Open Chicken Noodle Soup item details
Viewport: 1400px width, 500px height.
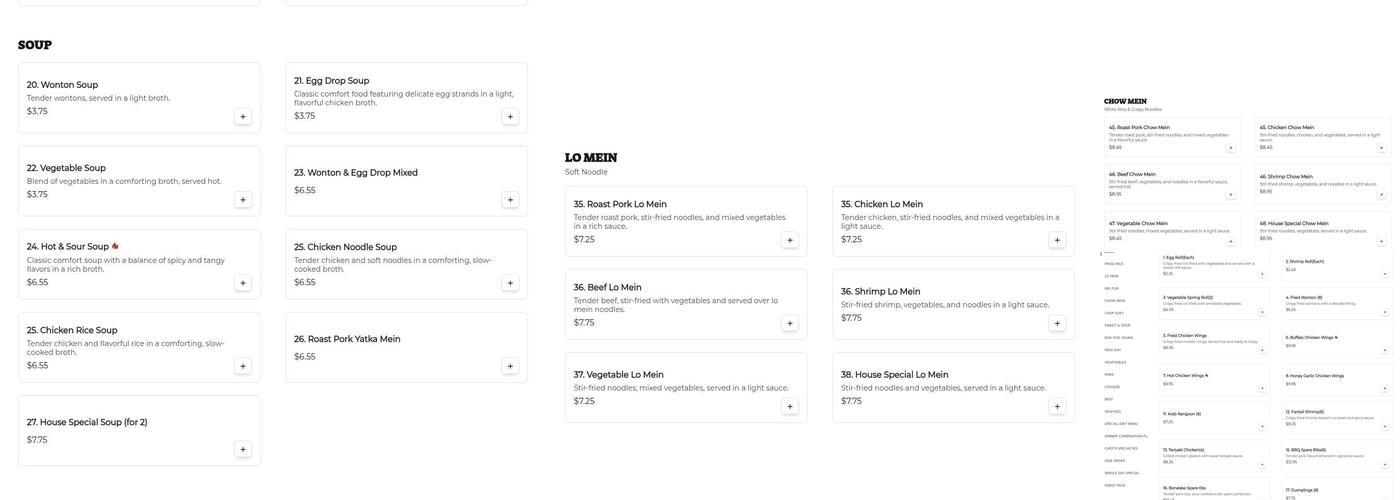pyautogui.click(x=390, y=257)
